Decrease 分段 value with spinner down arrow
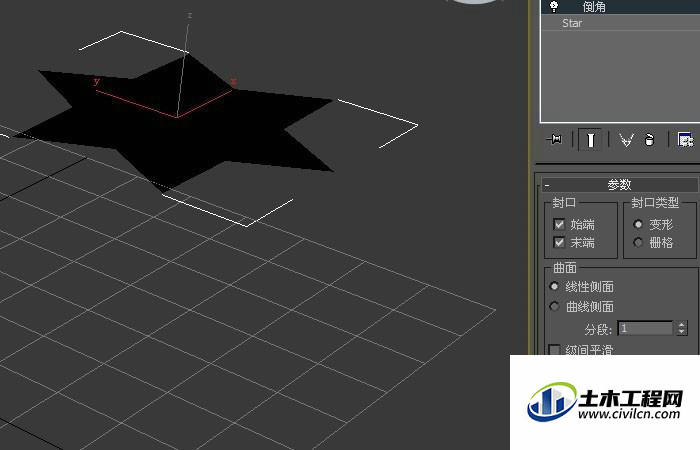The width and height of the screenshot is (700, 450). click(x=681, y=332)
